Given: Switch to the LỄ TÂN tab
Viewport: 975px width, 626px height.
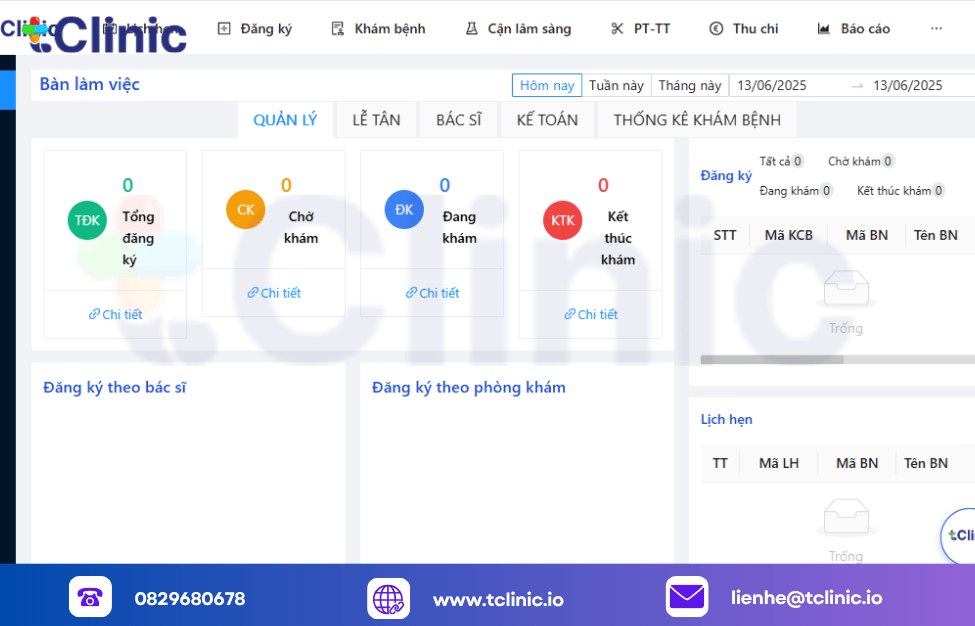Looking at the screenshot, I should (376, 120).
